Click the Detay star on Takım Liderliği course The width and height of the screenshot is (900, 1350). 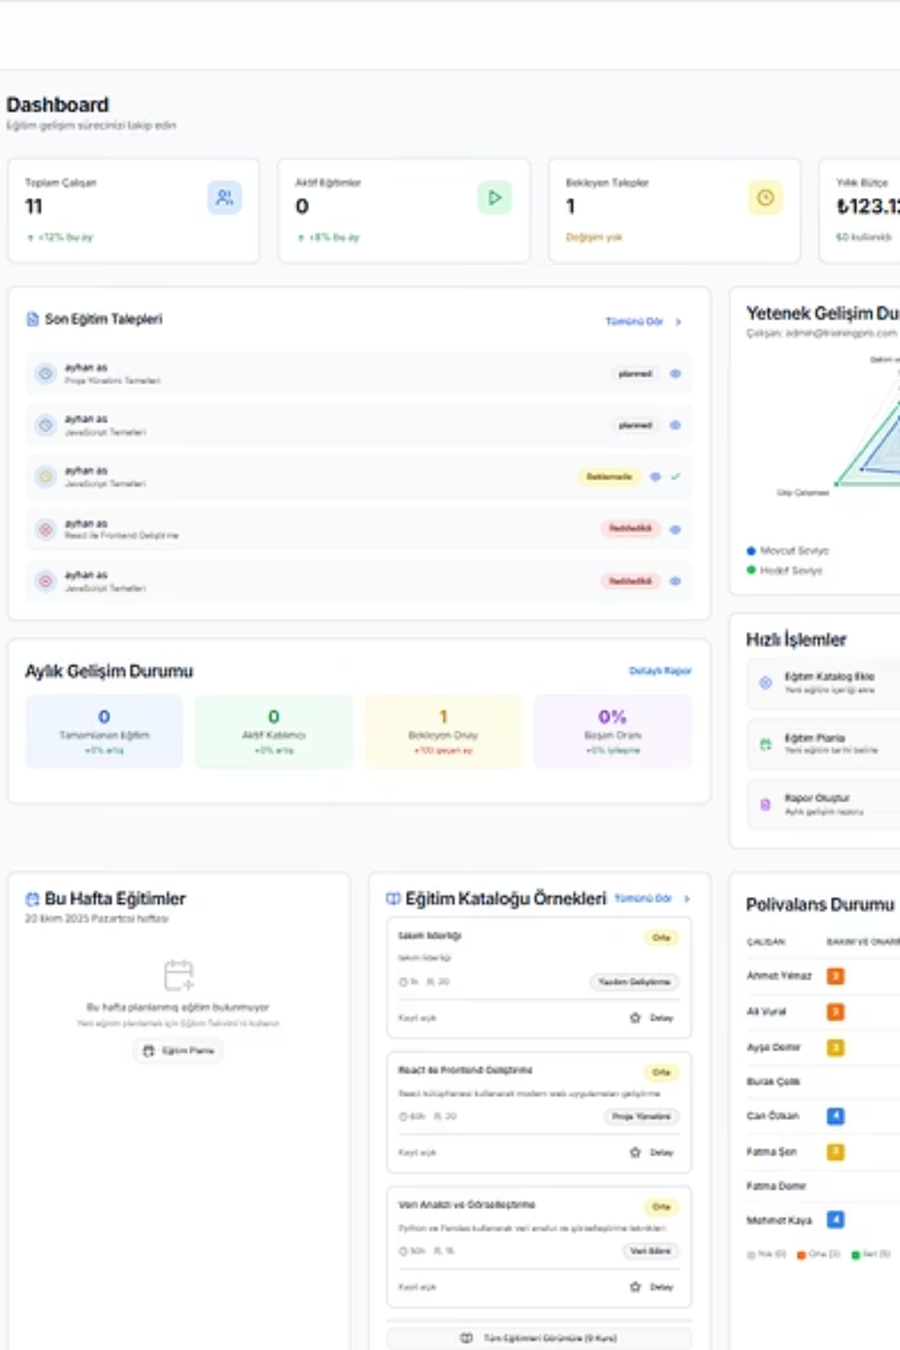(635, 1017)
